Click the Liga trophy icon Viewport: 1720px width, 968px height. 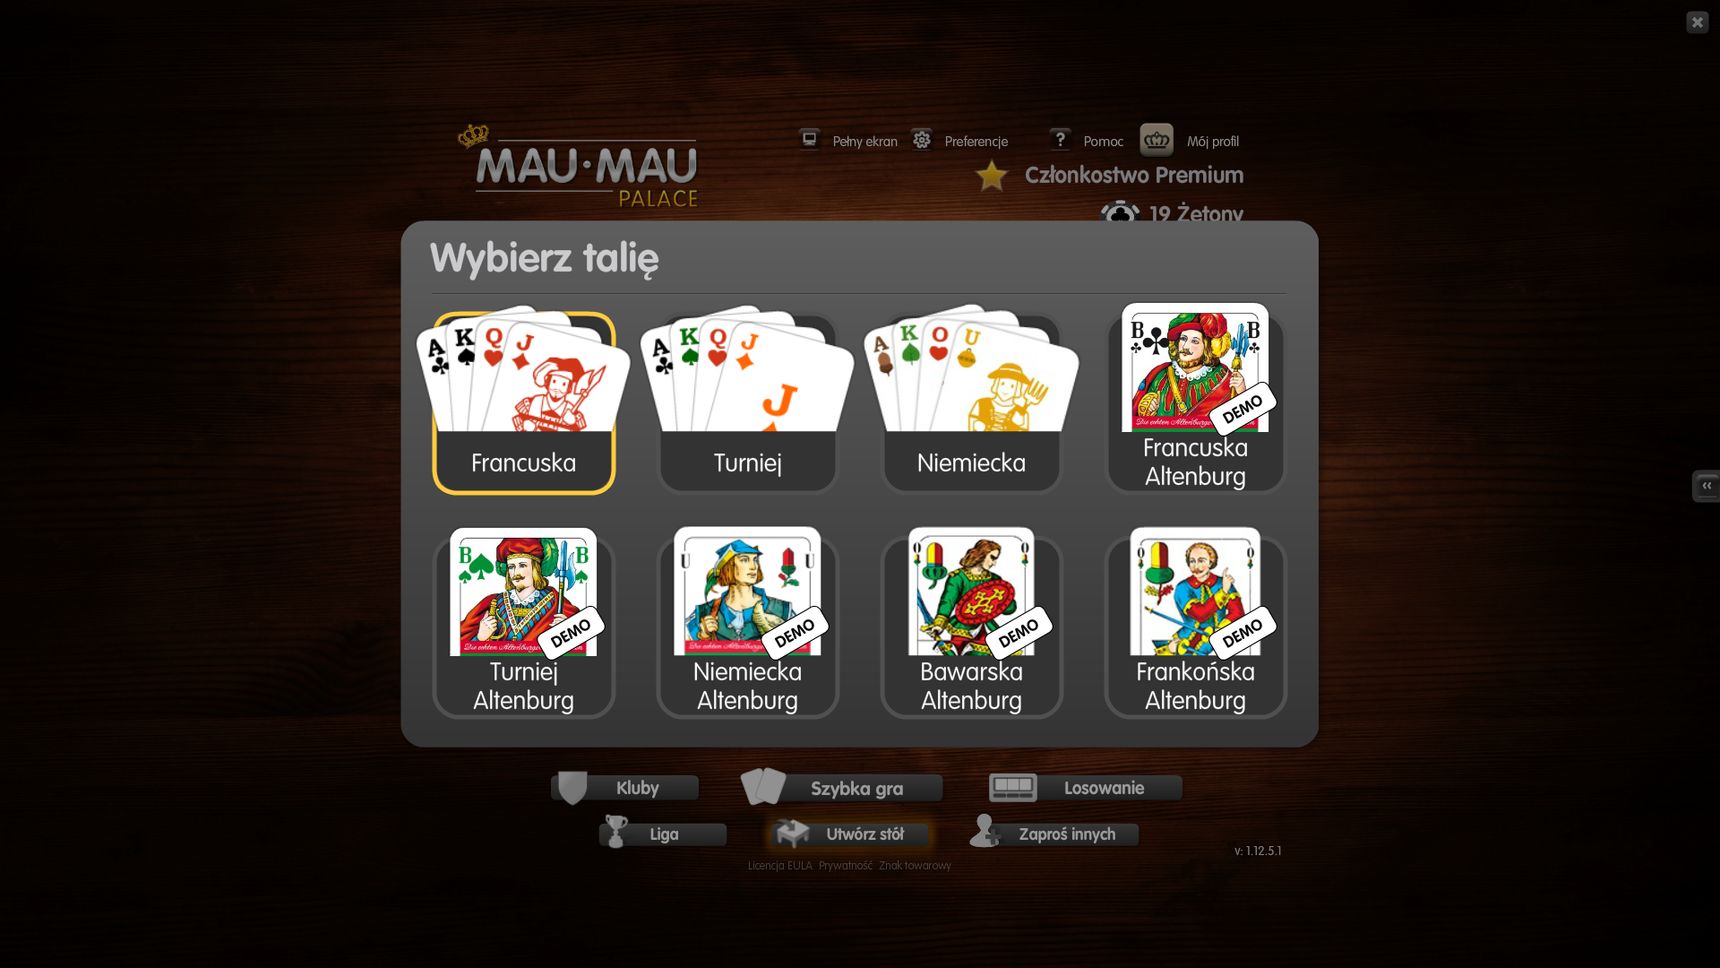[616, 832]
